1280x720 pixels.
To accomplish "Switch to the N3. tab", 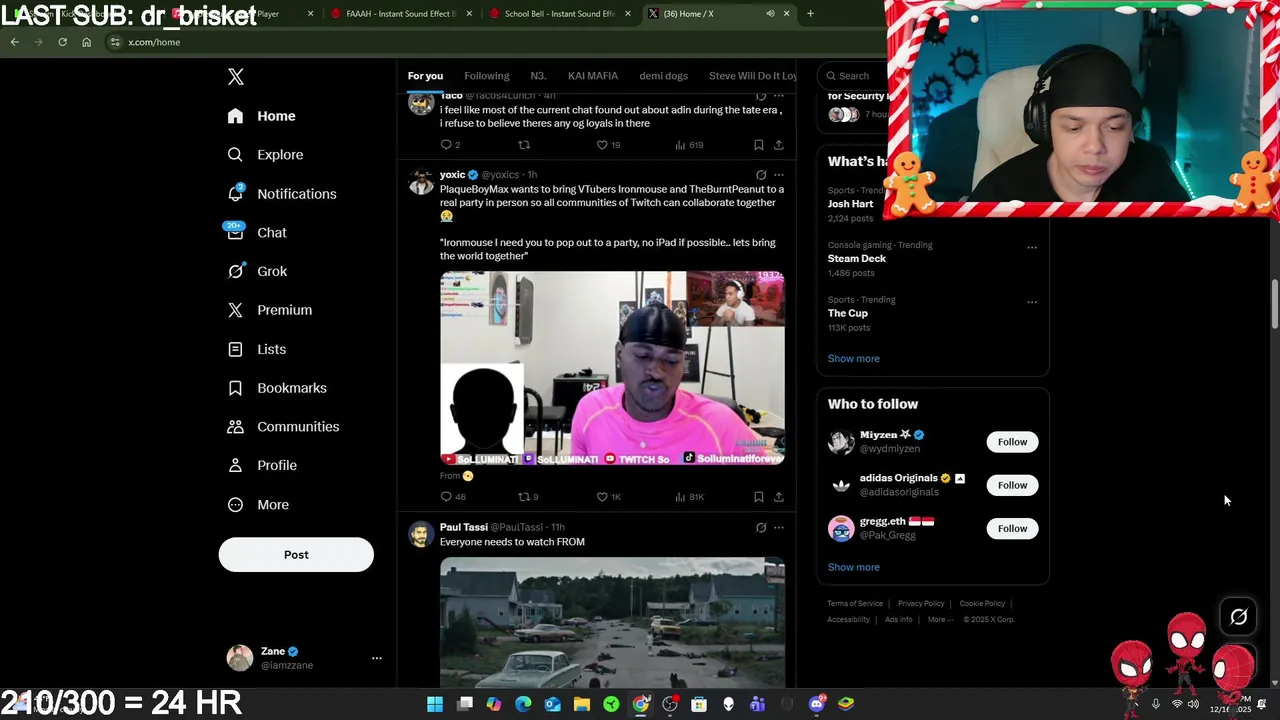I will coord(538,76).
